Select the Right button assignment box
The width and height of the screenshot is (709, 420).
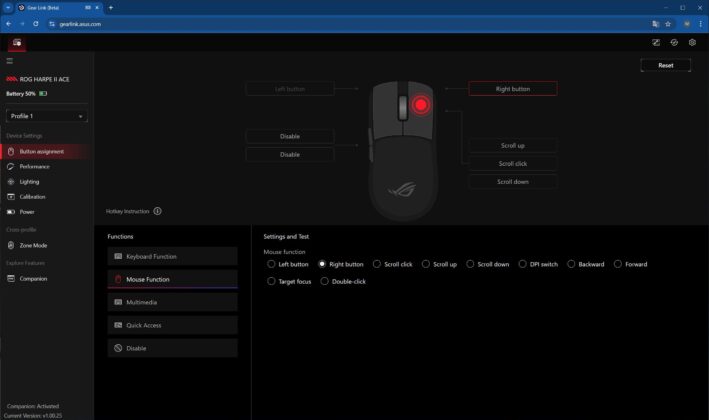513,89
